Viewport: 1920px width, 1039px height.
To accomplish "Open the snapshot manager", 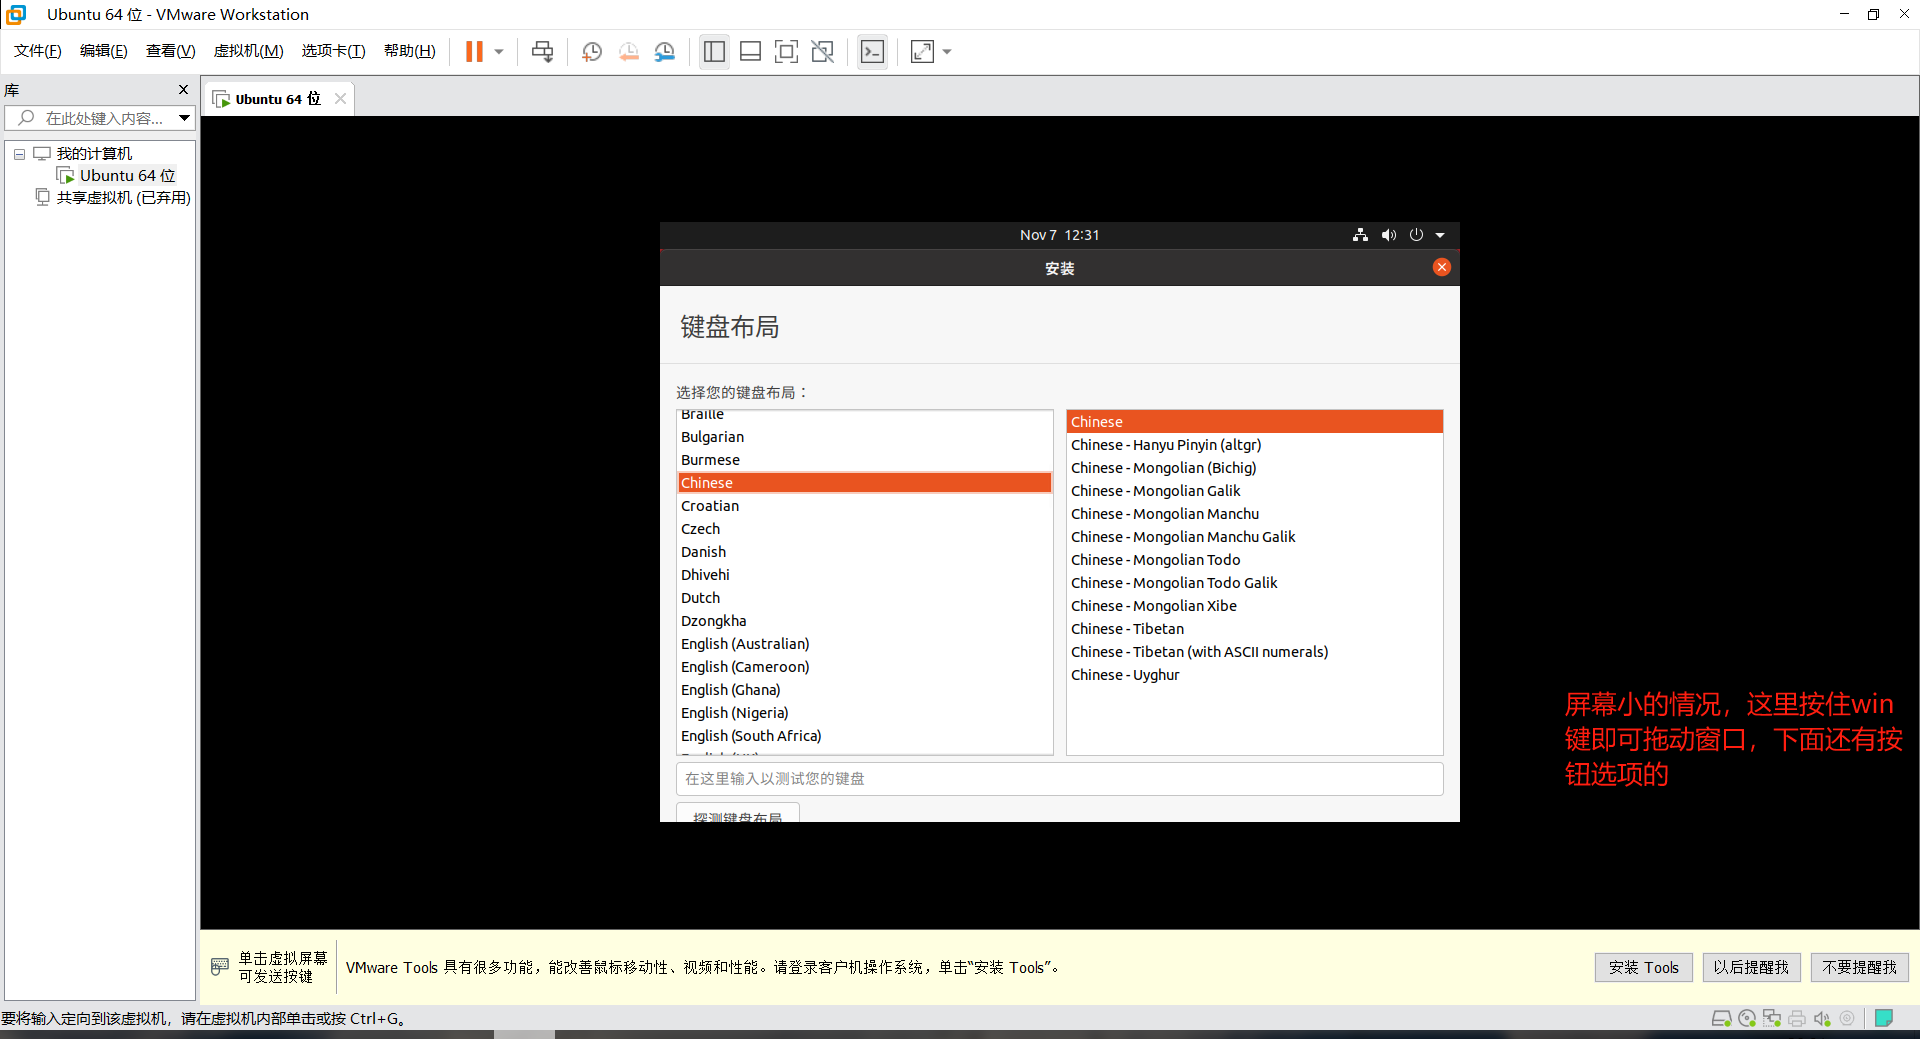I will tap(665, 51).
